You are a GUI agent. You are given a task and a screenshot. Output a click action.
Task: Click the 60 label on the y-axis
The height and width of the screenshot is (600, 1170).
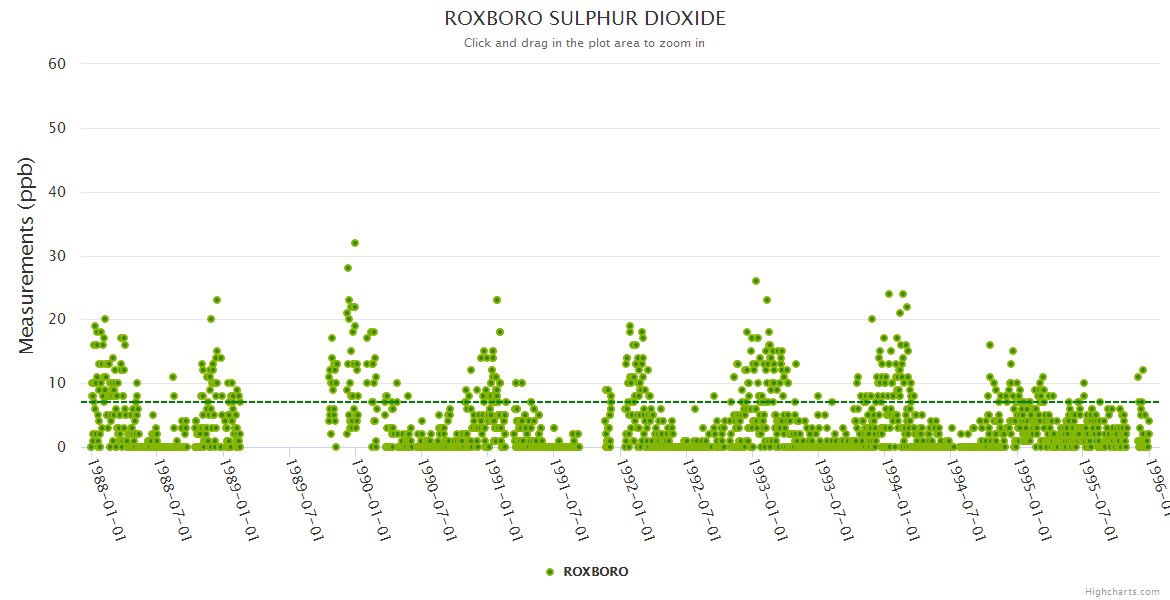(57, 64)
